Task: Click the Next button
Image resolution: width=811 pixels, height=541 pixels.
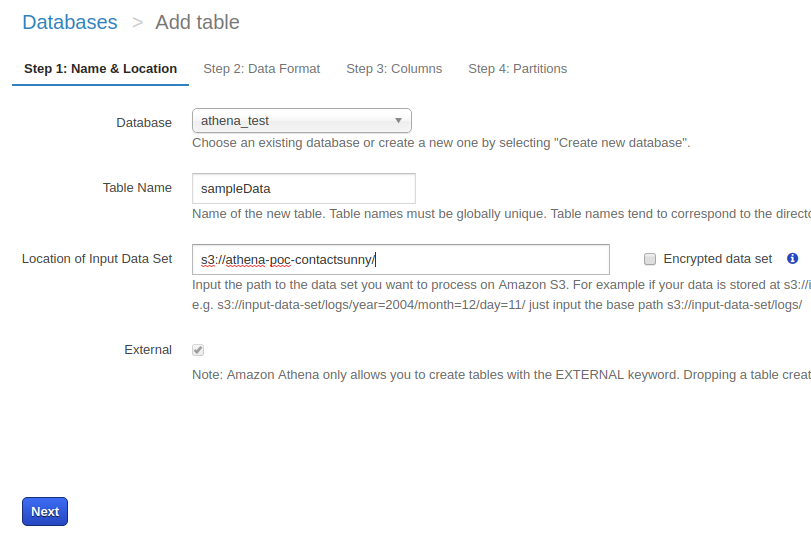Action: coord(45,512)
